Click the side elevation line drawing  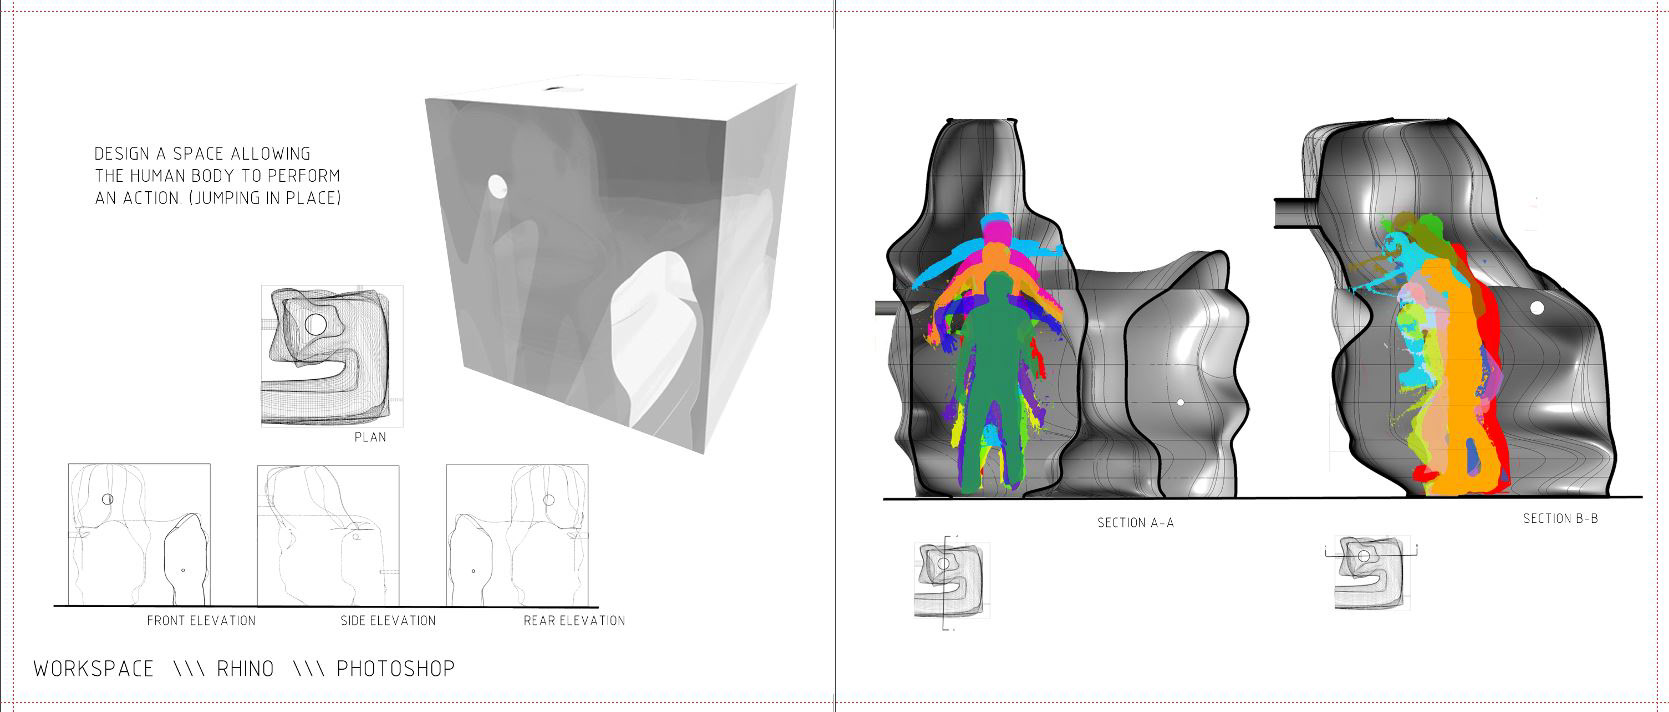(x=328, y=534)
